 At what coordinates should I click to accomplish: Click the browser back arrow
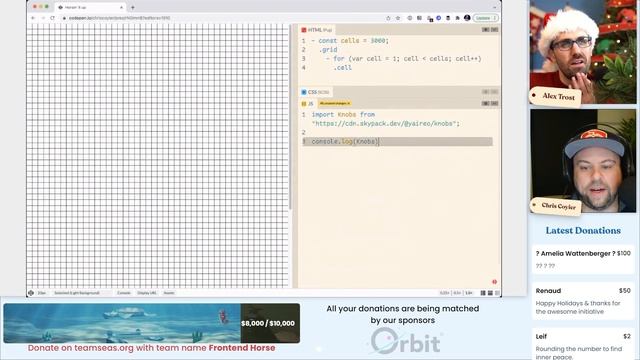[x=33, y=18]
